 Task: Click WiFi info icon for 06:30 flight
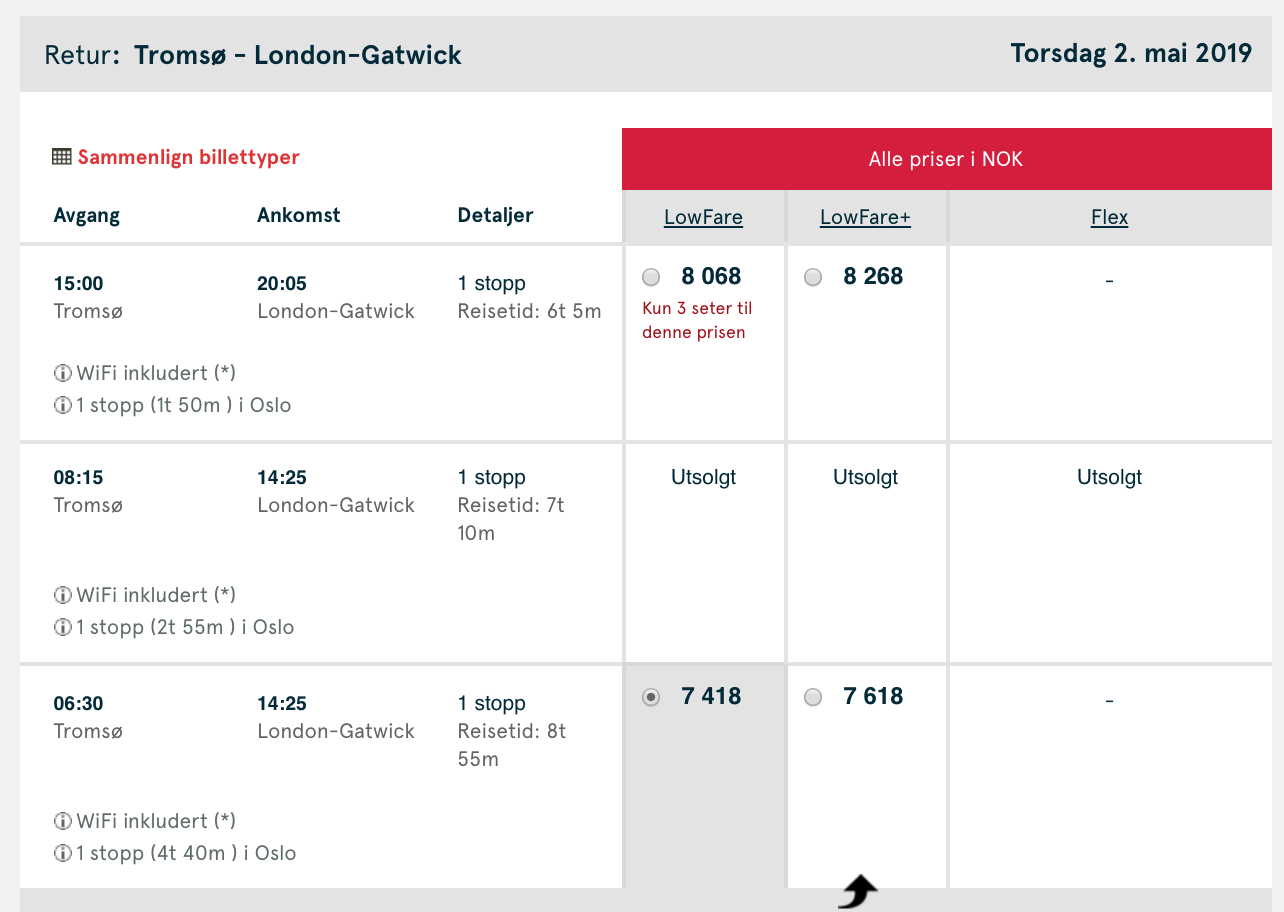(63, 822)
